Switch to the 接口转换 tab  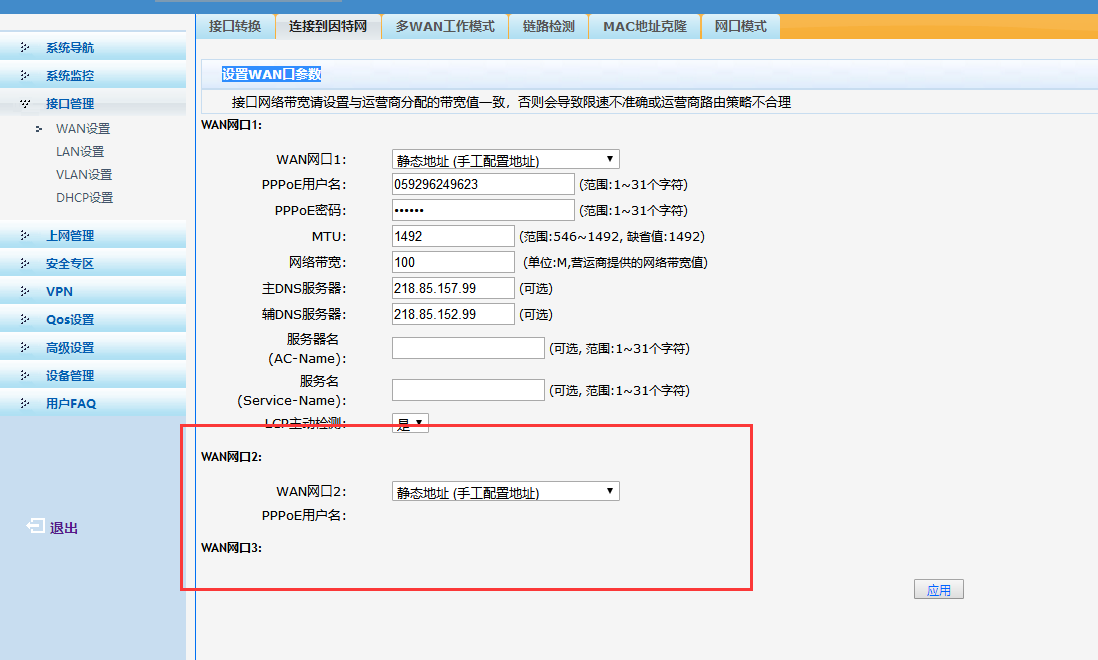235,27
